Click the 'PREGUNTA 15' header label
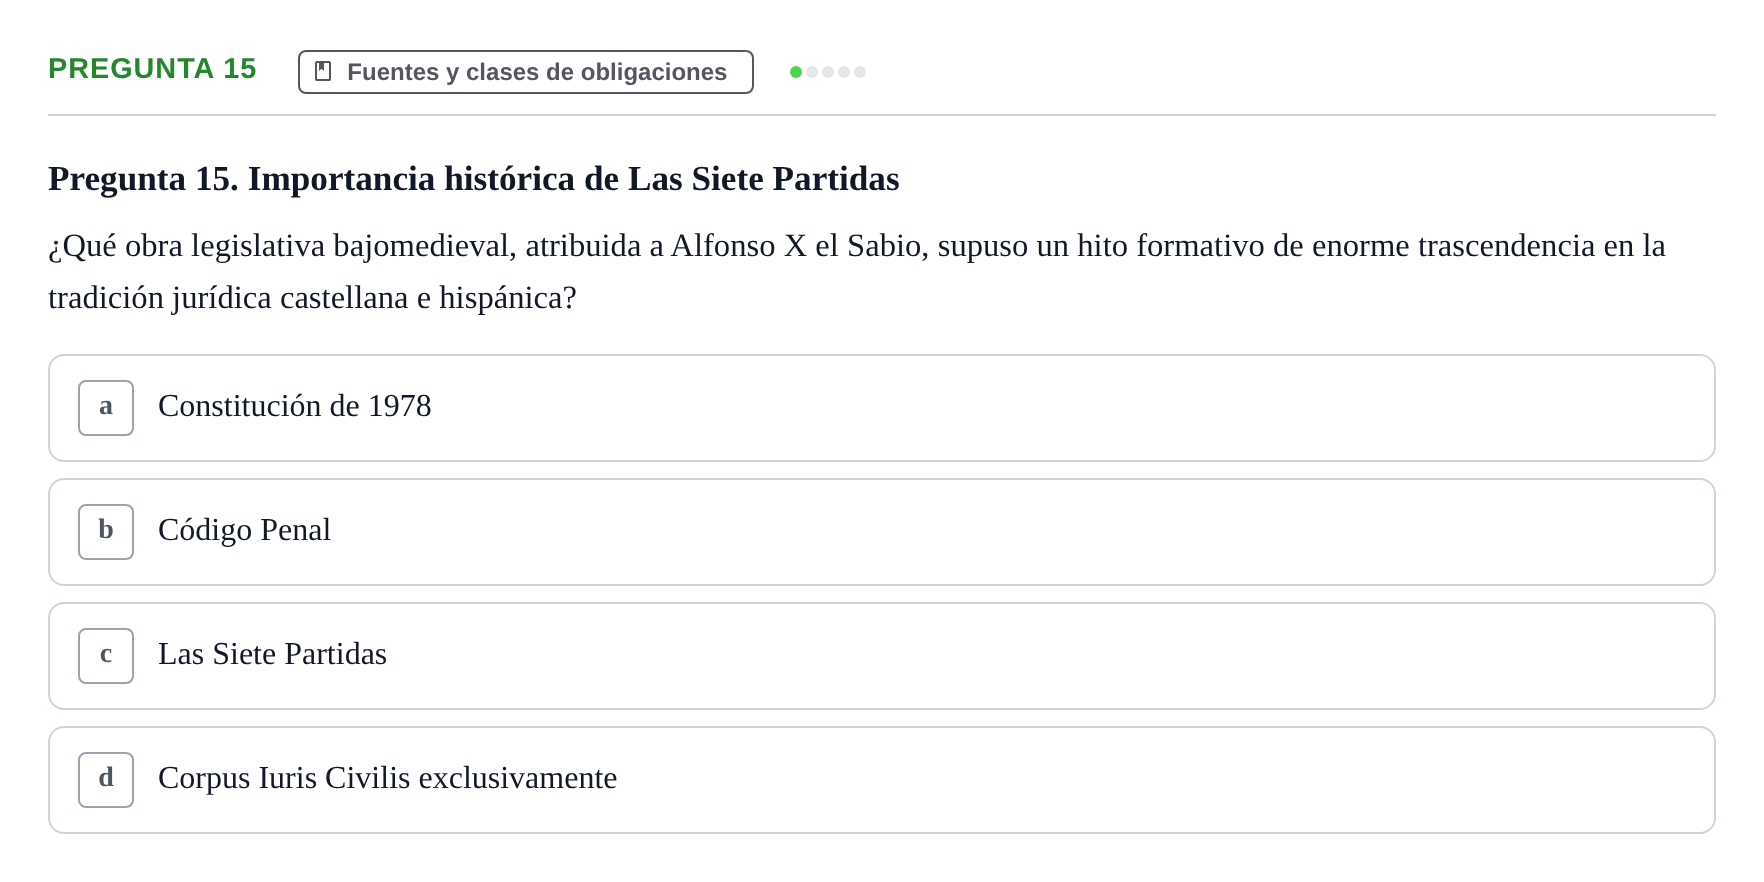Image resolution: width=1764 pixels, height=882 pixels. tap(152, 68)
